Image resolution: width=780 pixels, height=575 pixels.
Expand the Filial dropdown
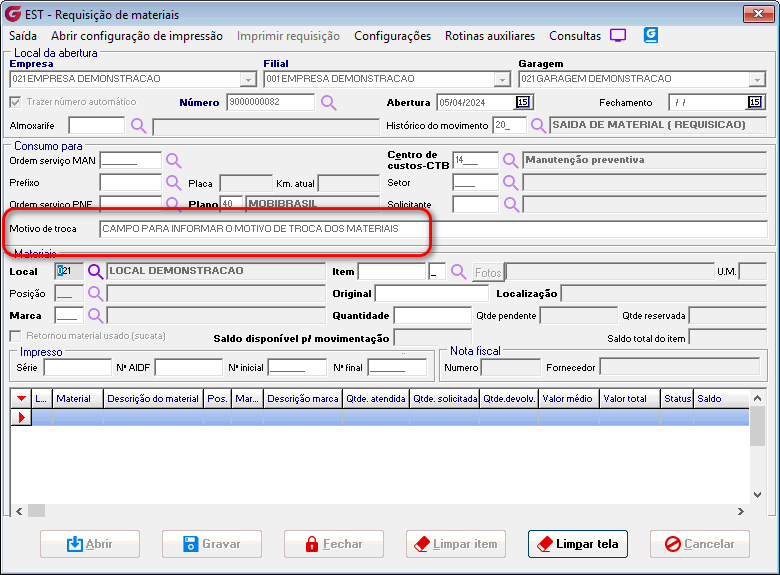coord(502,79)
